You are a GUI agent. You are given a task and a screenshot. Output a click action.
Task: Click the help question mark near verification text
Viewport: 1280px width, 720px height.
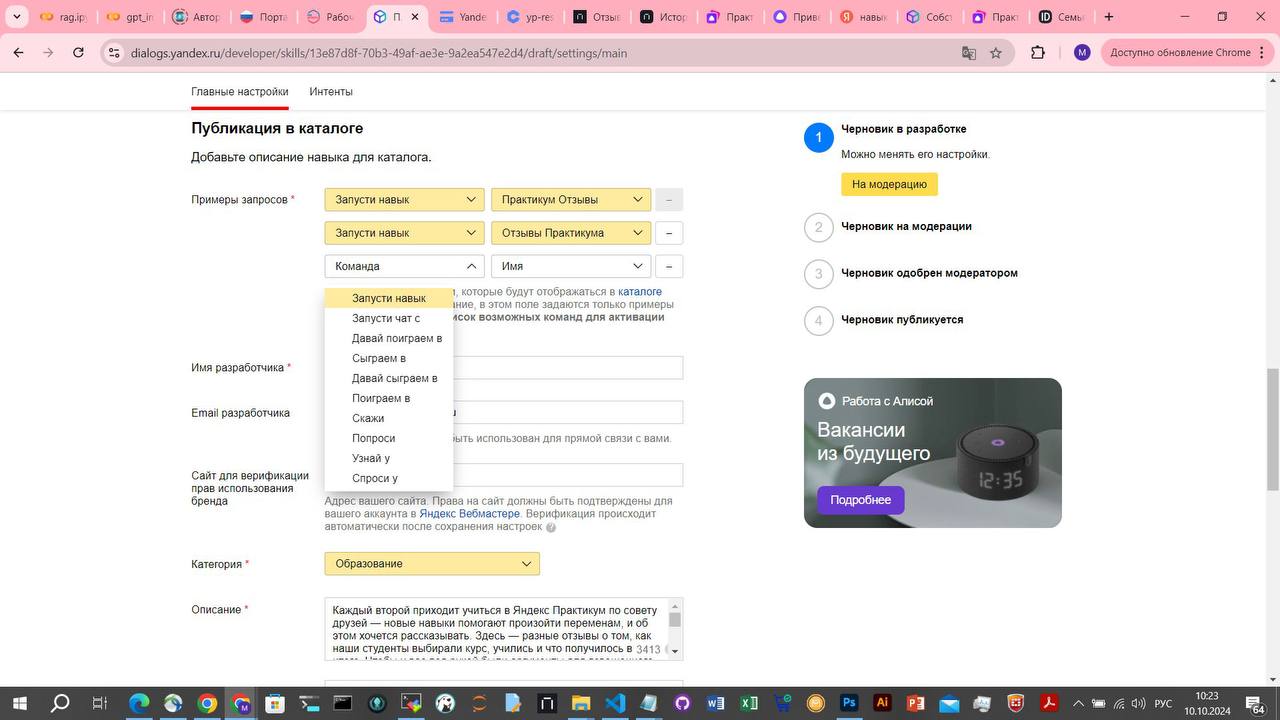click(551, 527)
